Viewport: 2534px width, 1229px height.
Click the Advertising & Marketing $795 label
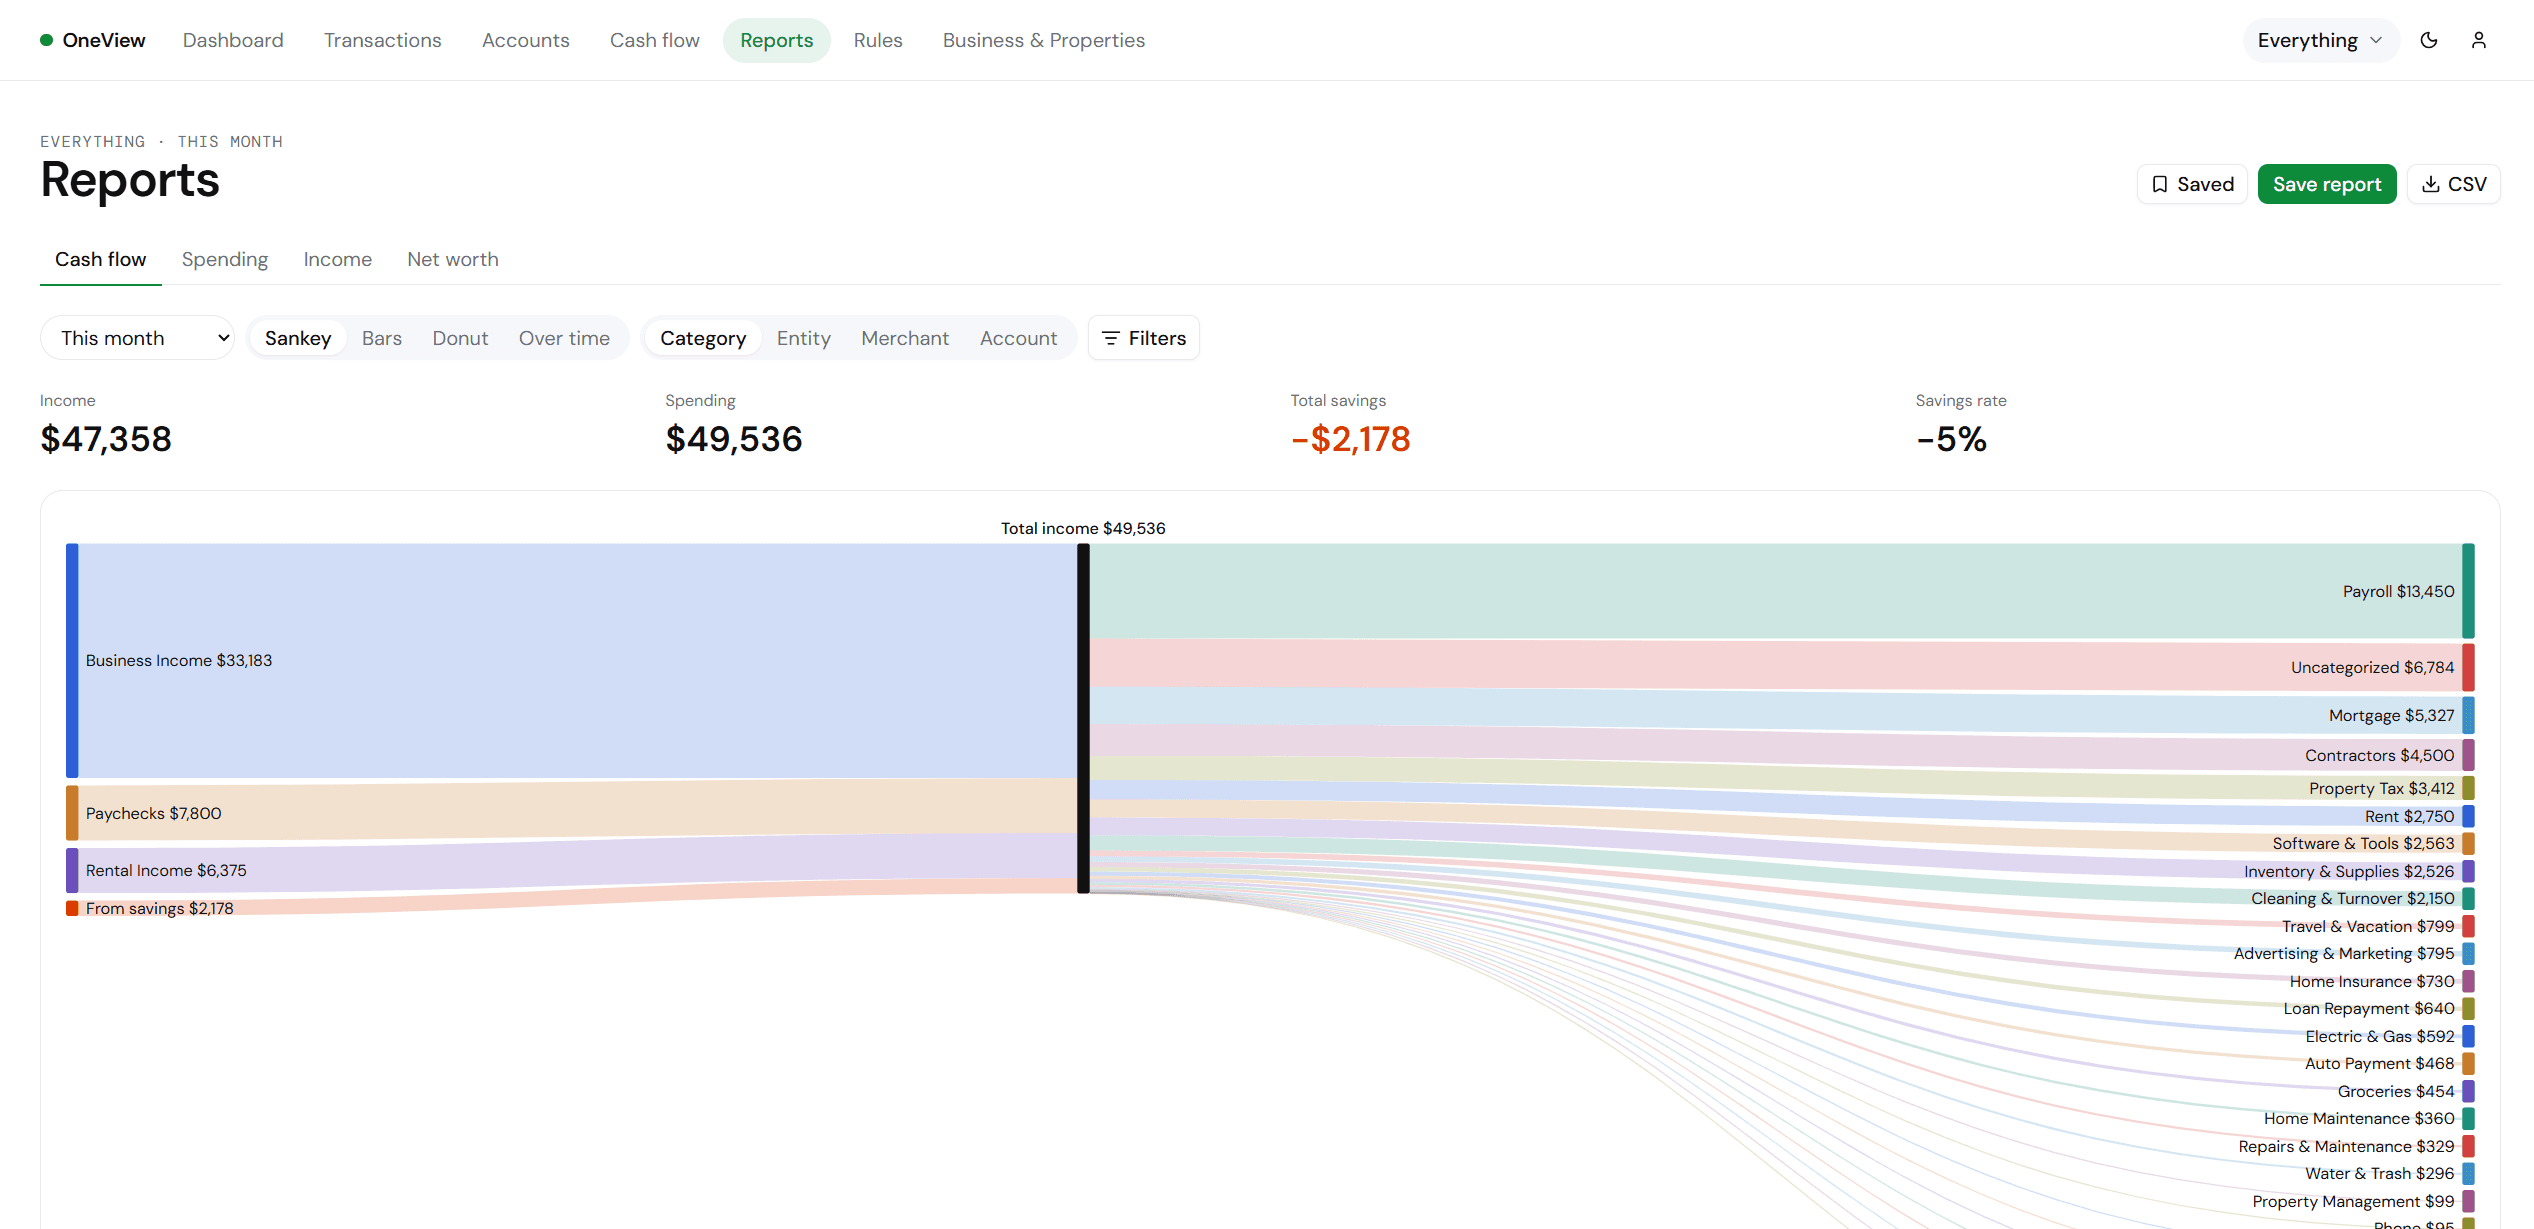[x=2344, y=953]
